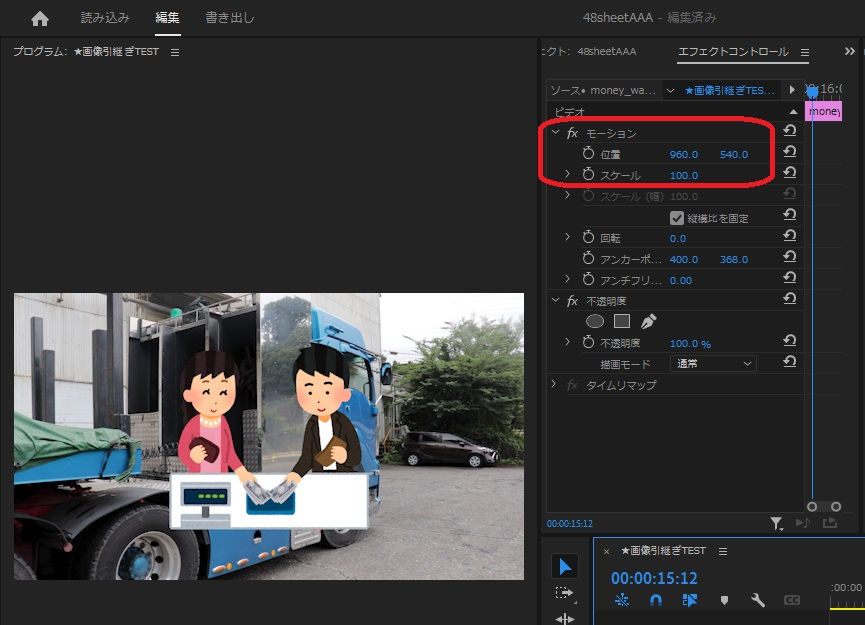
Task: Go to the Home screen icon
Action: coord(40,19)
